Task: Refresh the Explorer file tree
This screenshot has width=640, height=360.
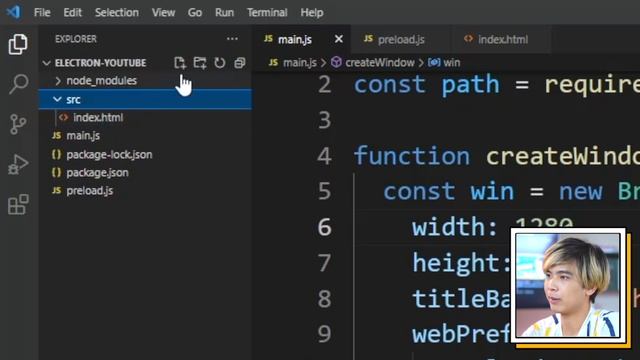Action: tap(220, 63)
